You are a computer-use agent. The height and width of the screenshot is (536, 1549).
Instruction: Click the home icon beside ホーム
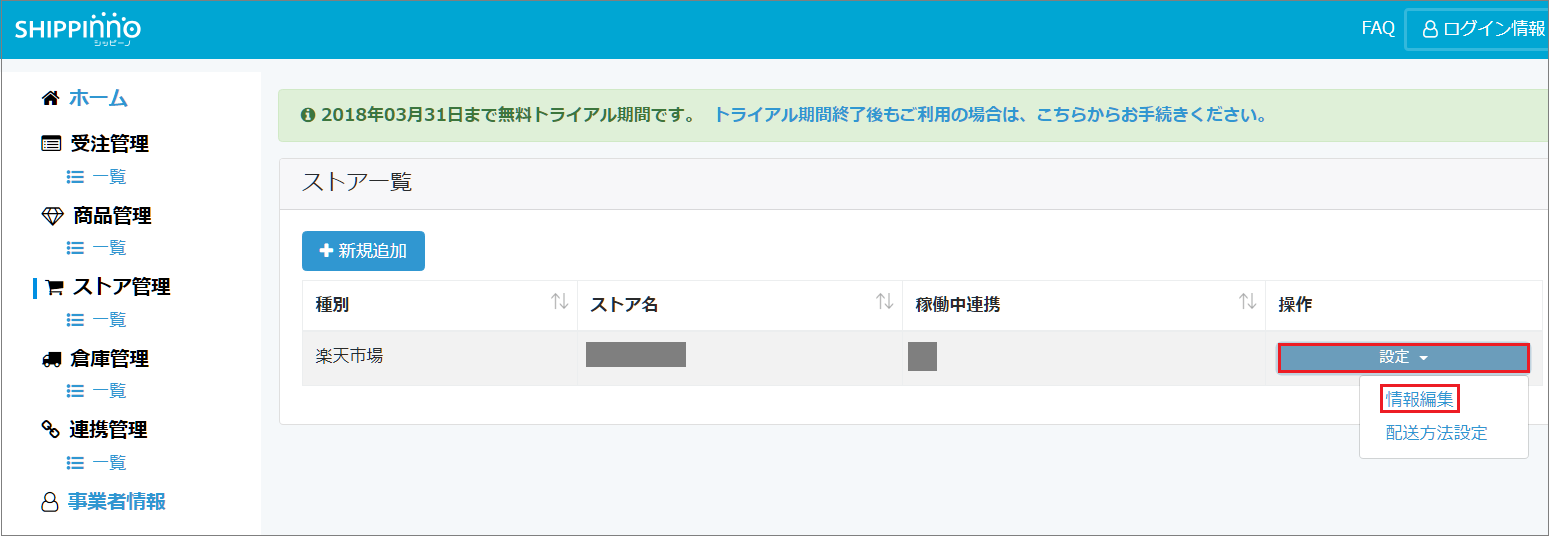point(50,98)
